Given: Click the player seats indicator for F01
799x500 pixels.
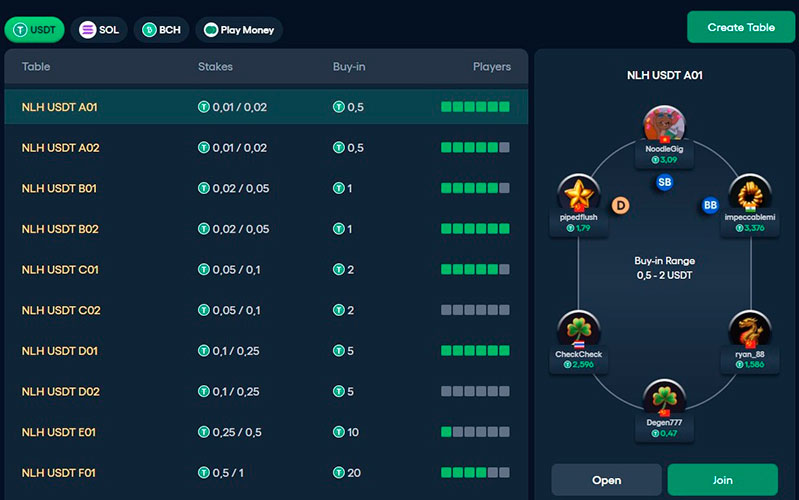Looking at the screenshot, I should pos(475,473).
